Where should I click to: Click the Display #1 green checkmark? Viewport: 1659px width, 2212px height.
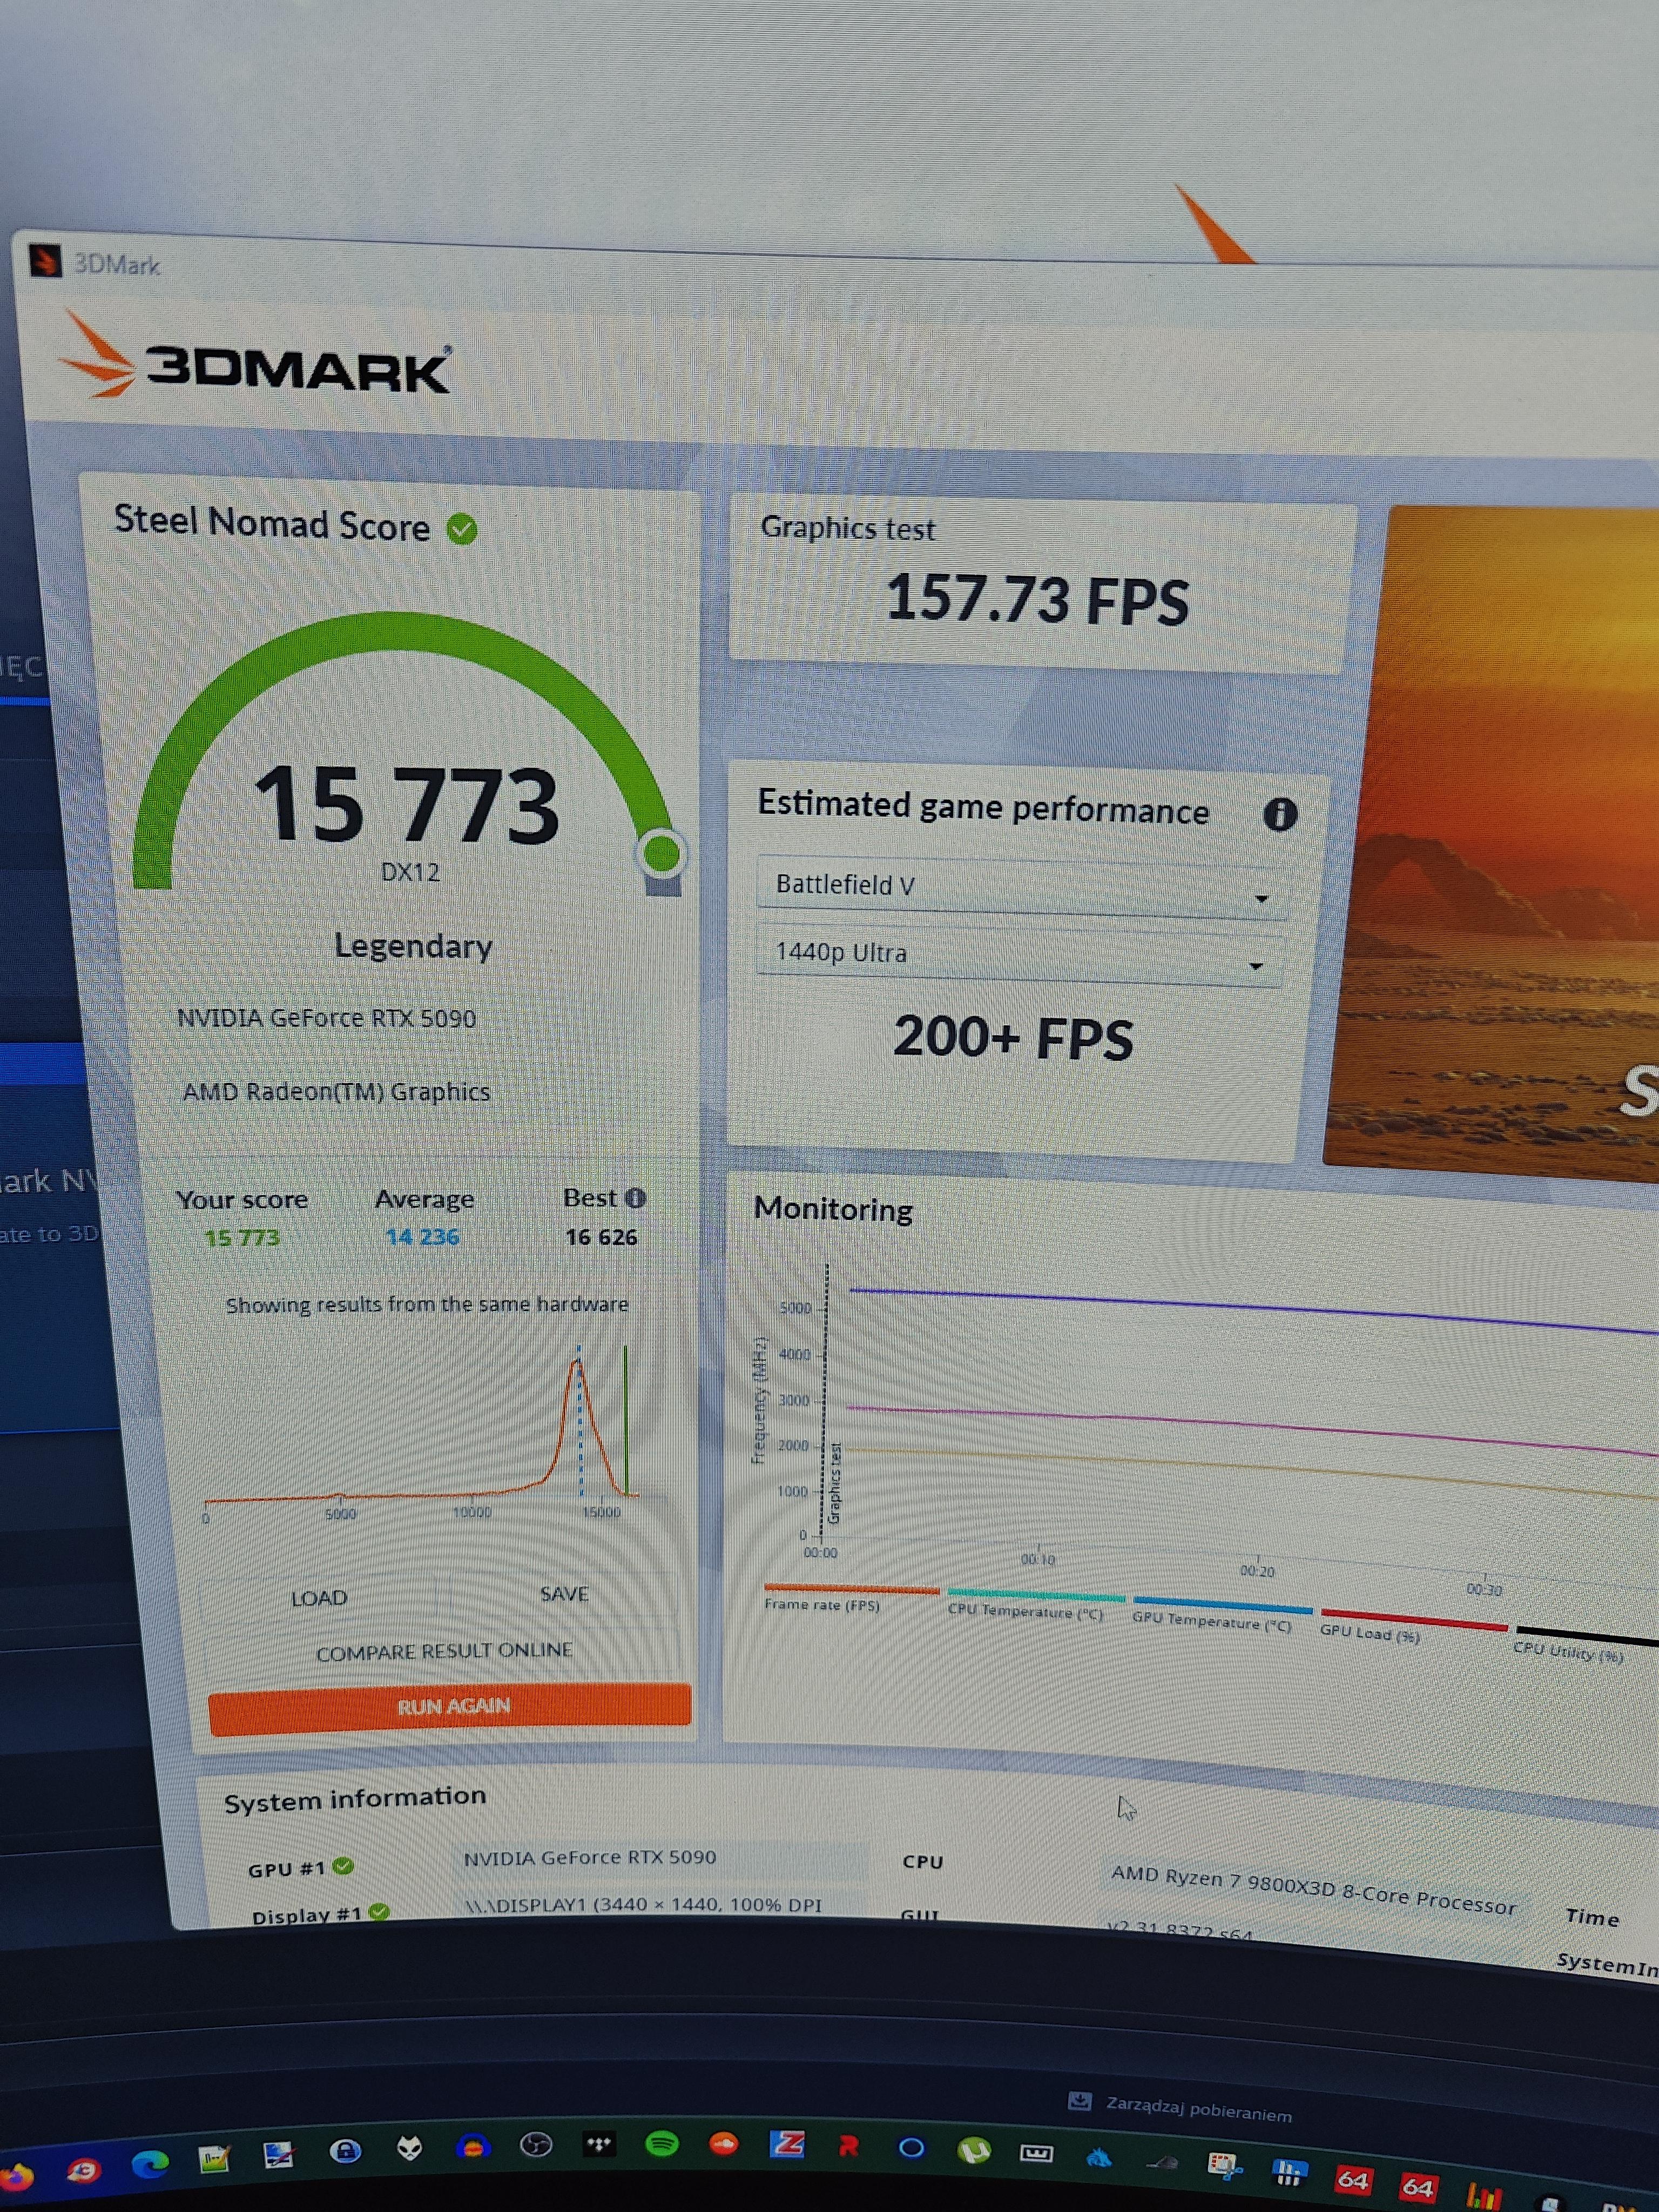tap(378, 1911)
